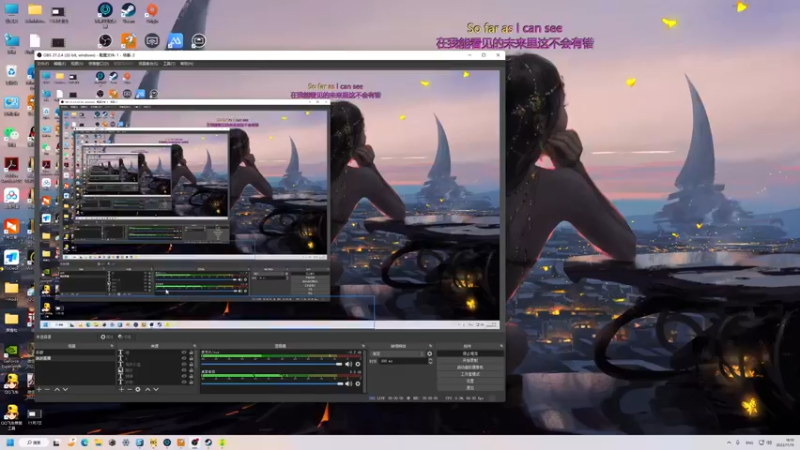Viewport: 800px width, 450px height.
Task: Click Start Virtual Camera button in Controls
Action: pyautogui.click(x=470, y=367)
